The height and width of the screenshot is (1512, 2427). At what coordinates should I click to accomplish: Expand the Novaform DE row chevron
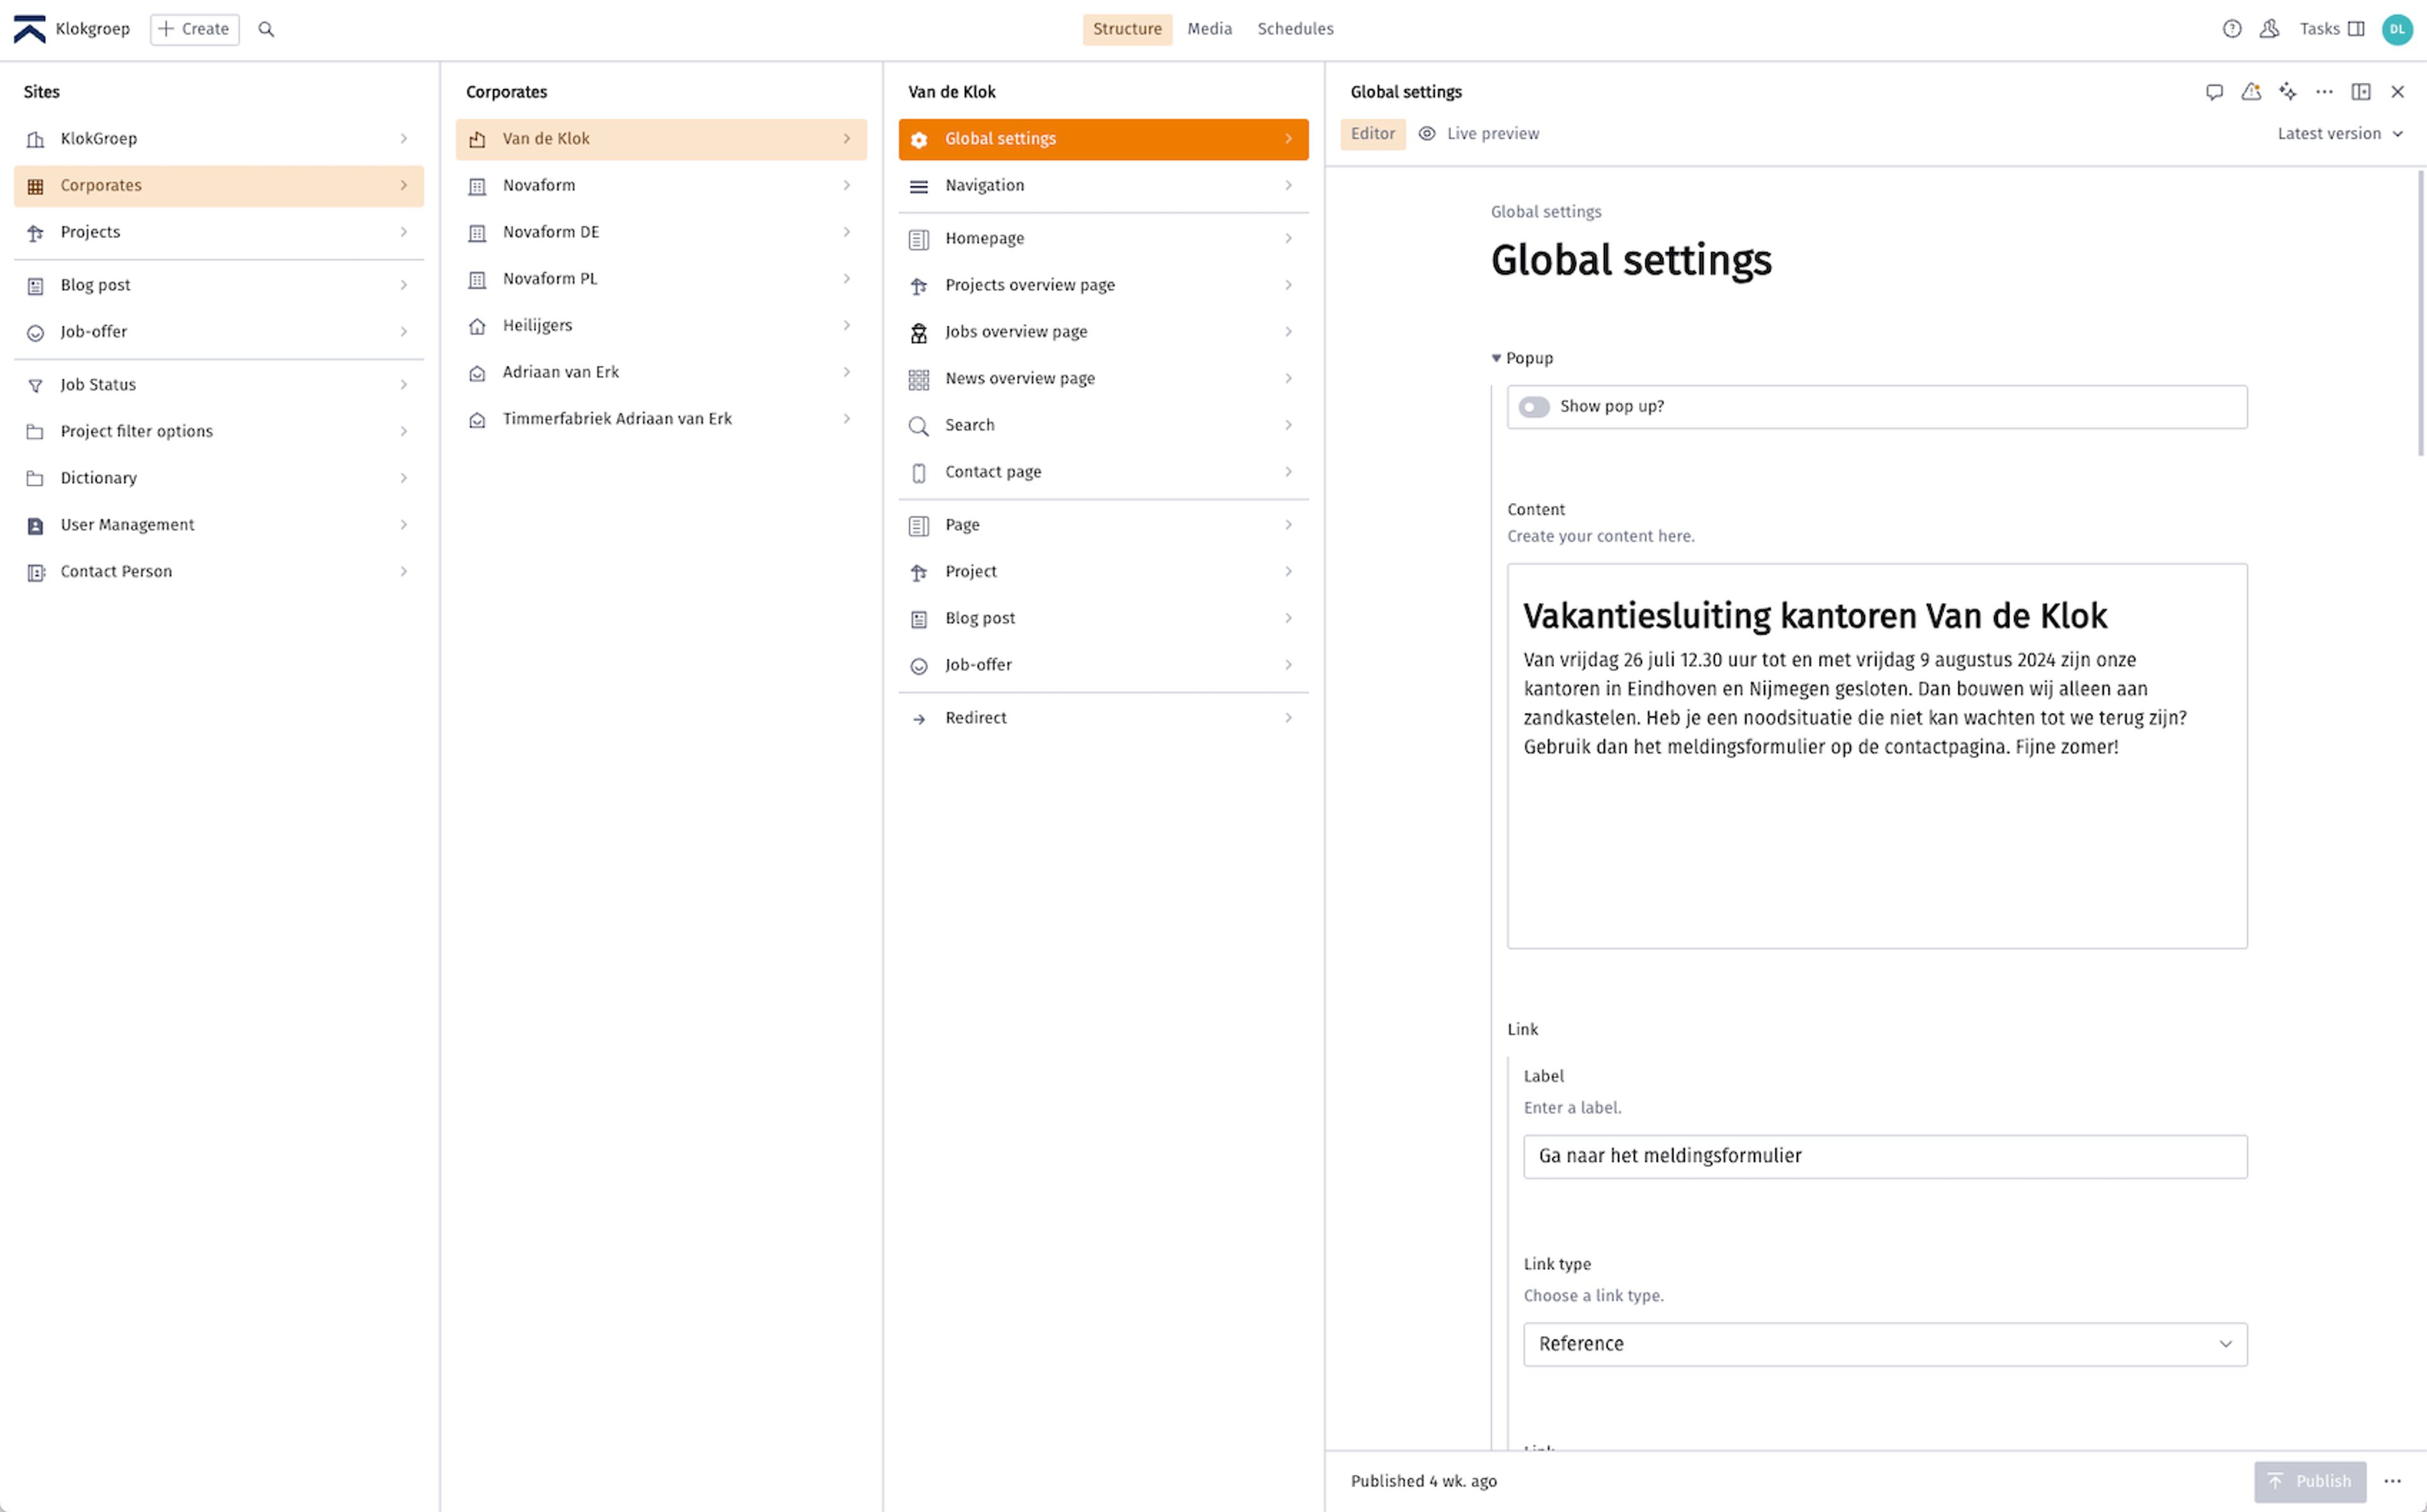[846, 232]
